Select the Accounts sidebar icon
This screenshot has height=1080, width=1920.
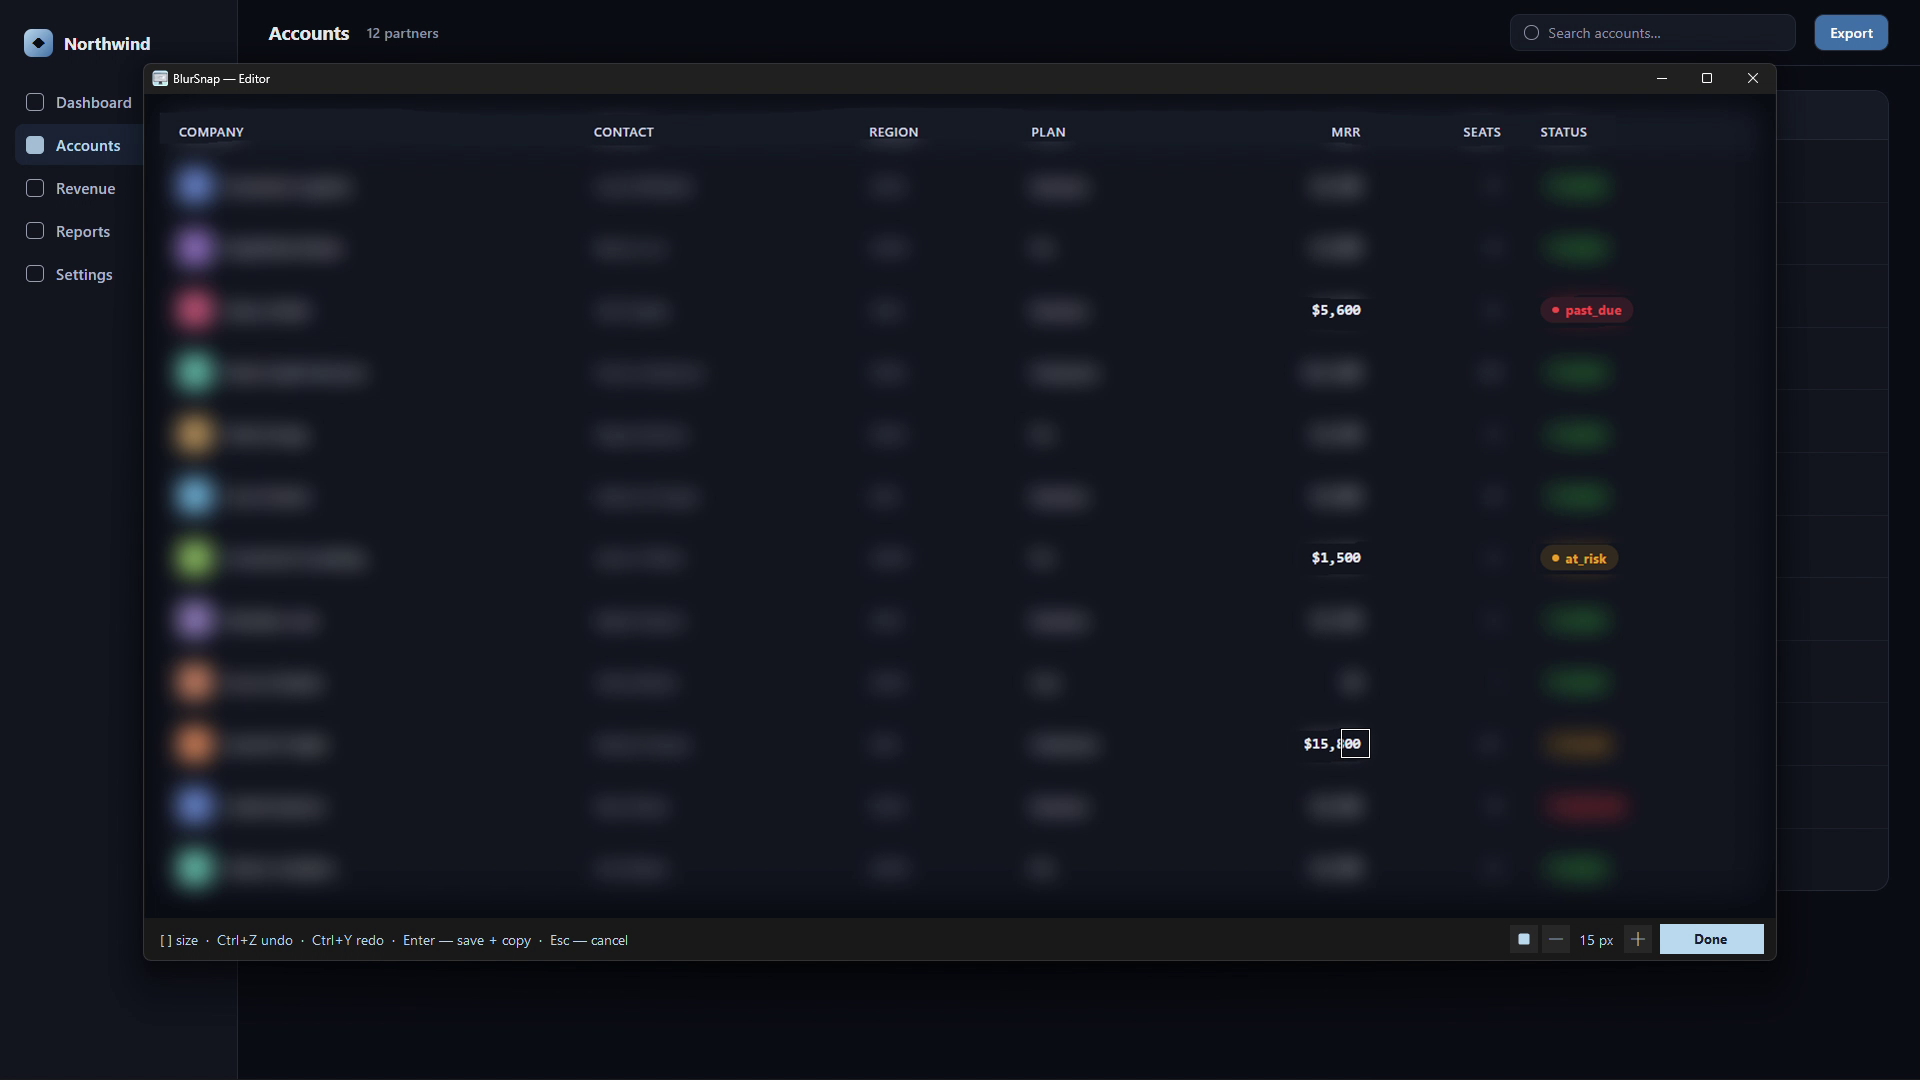click(x=35, y=145)
